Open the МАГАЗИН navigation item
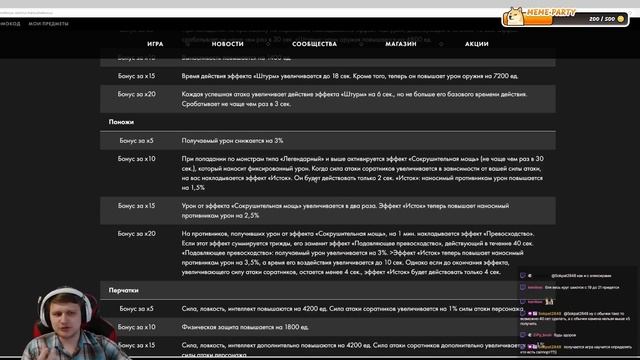 [401, 44]
